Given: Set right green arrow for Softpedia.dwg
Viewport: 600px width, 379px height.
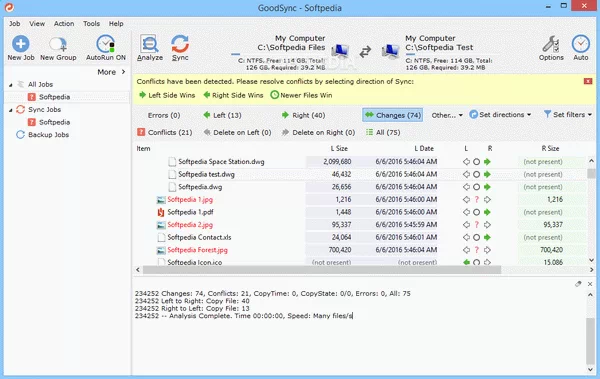Looking at the screenshot, I should click(487, 187).
